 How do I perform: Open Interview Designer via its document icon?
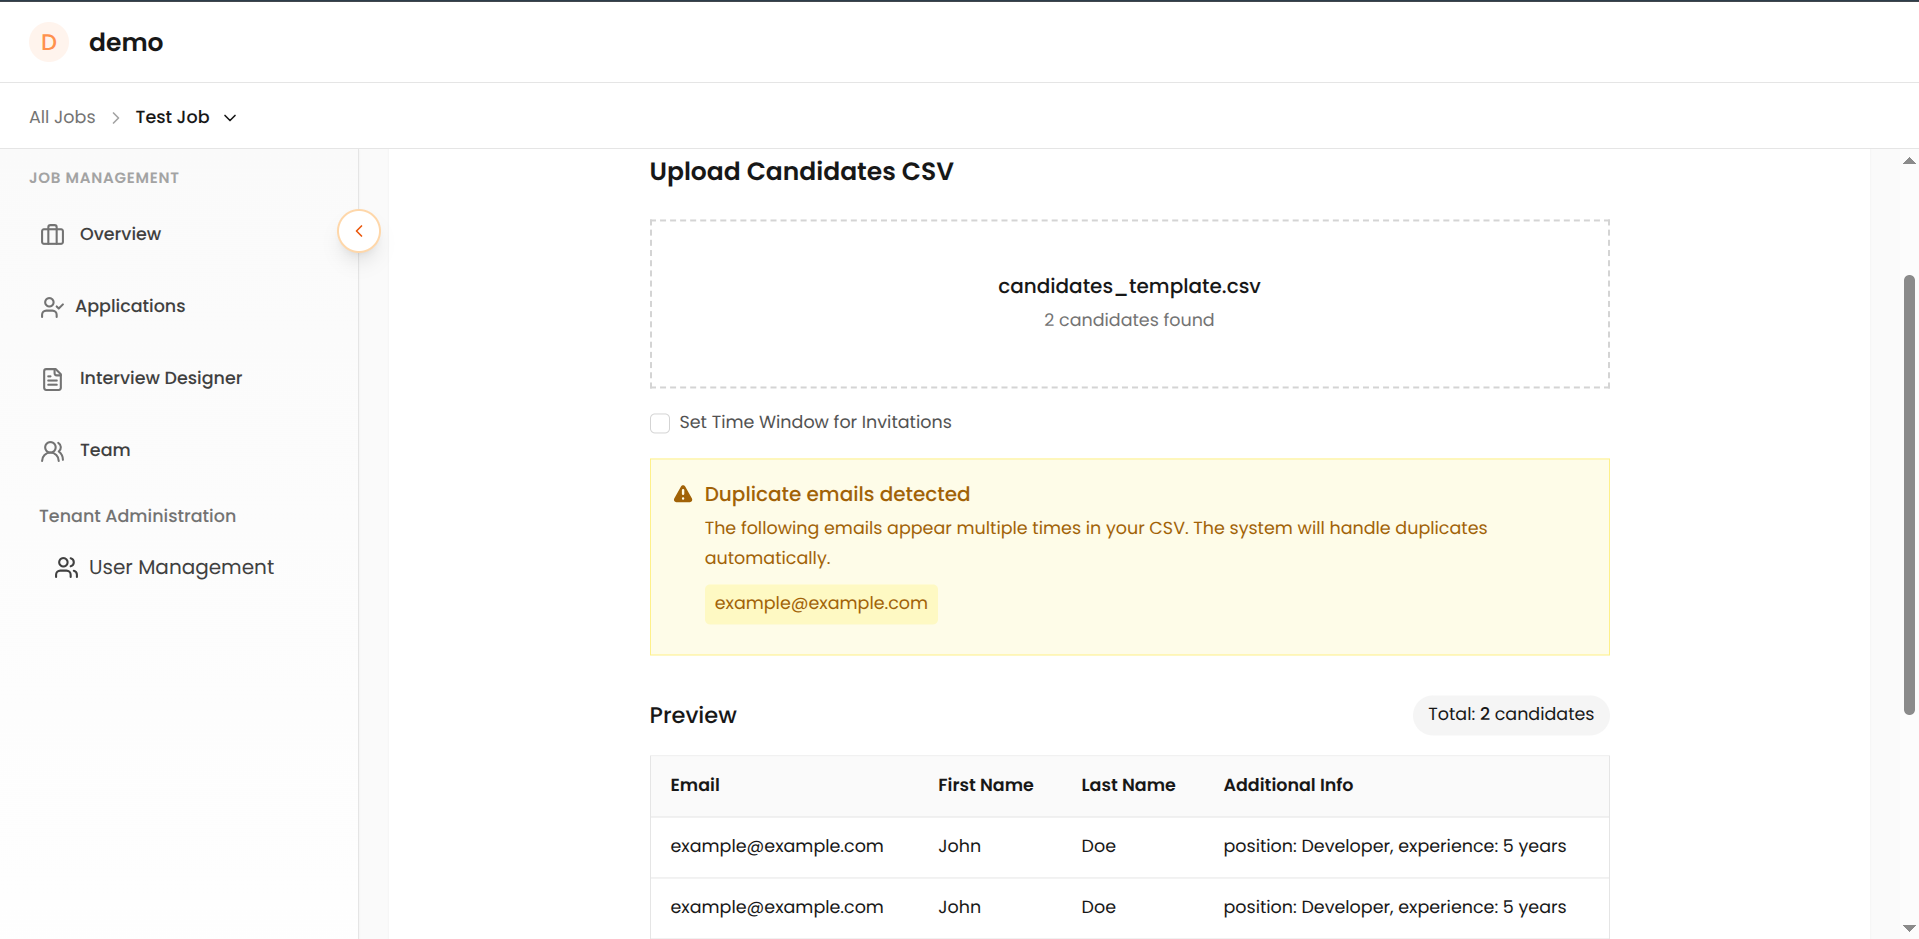point(53,378)
